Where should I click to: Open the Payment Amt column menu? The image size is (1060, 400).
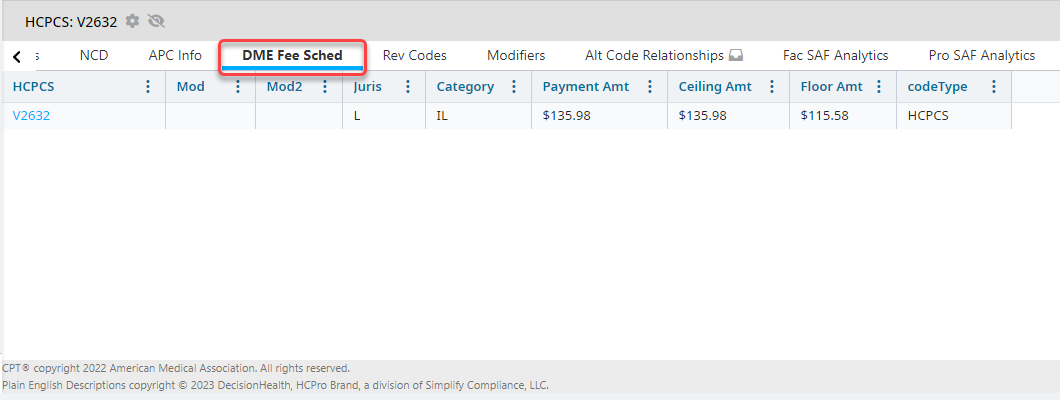[x=650, y=87]
